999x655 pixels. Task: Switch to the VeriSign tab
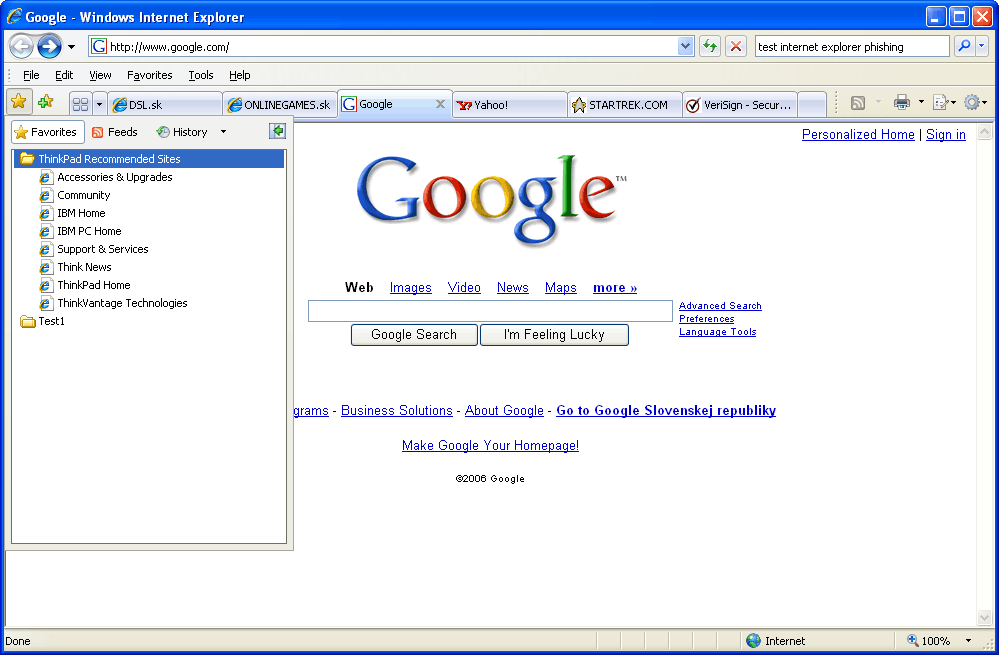[740, 104]
